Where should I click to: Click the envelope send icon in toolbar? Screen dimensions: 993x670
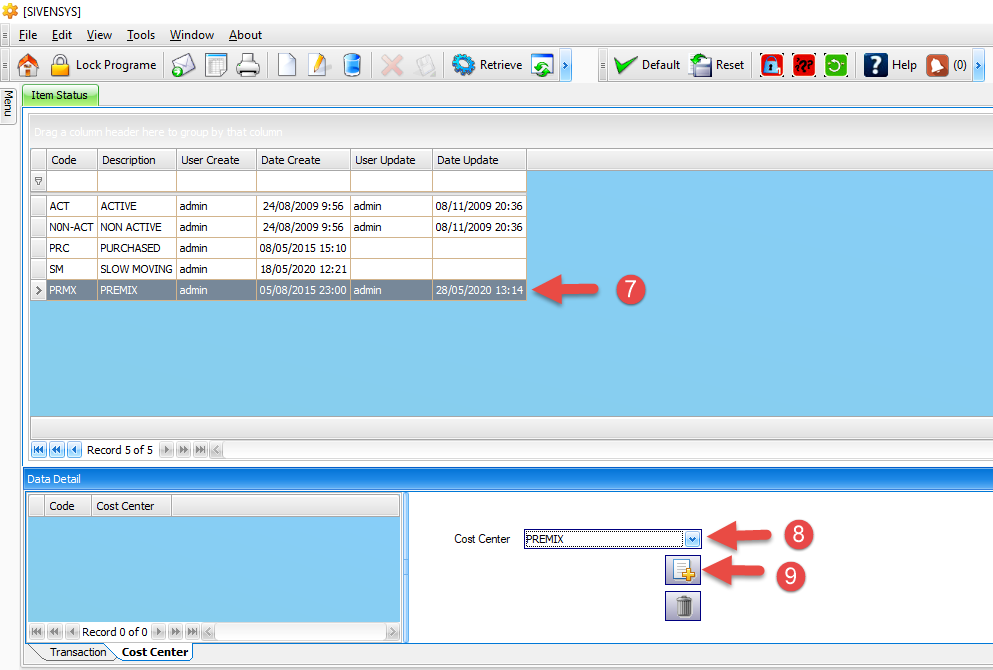tap(184, 65)
